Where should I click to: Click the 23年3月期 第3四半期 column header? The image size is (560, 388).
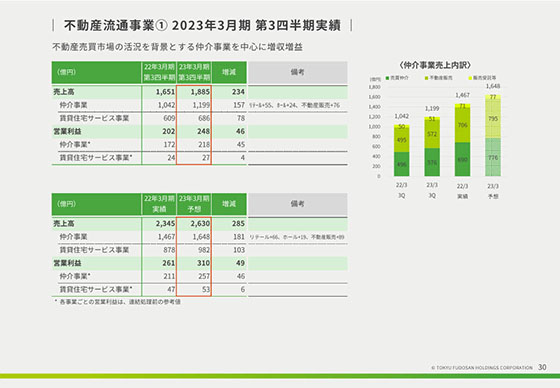[x=194, y=72]
